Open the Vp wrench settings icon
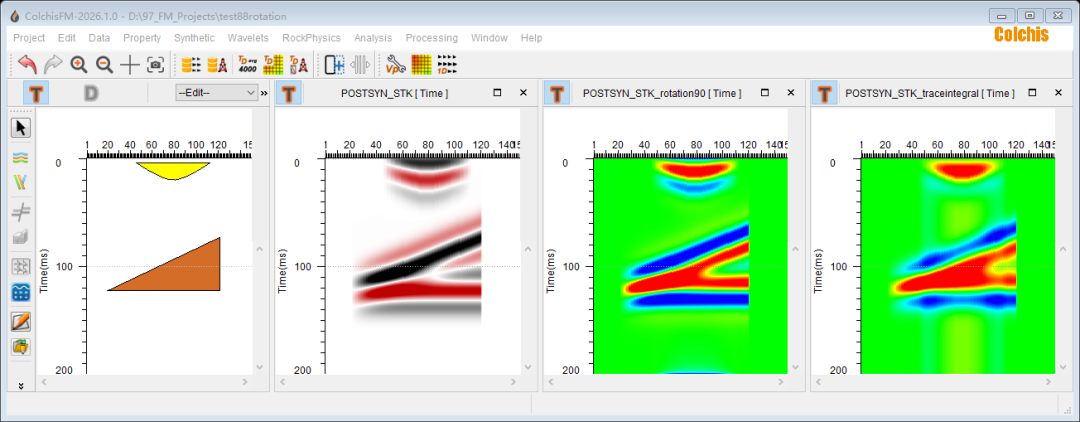Image resolution: width=1080 pixels, height=422 pixels. click(396, 65)
